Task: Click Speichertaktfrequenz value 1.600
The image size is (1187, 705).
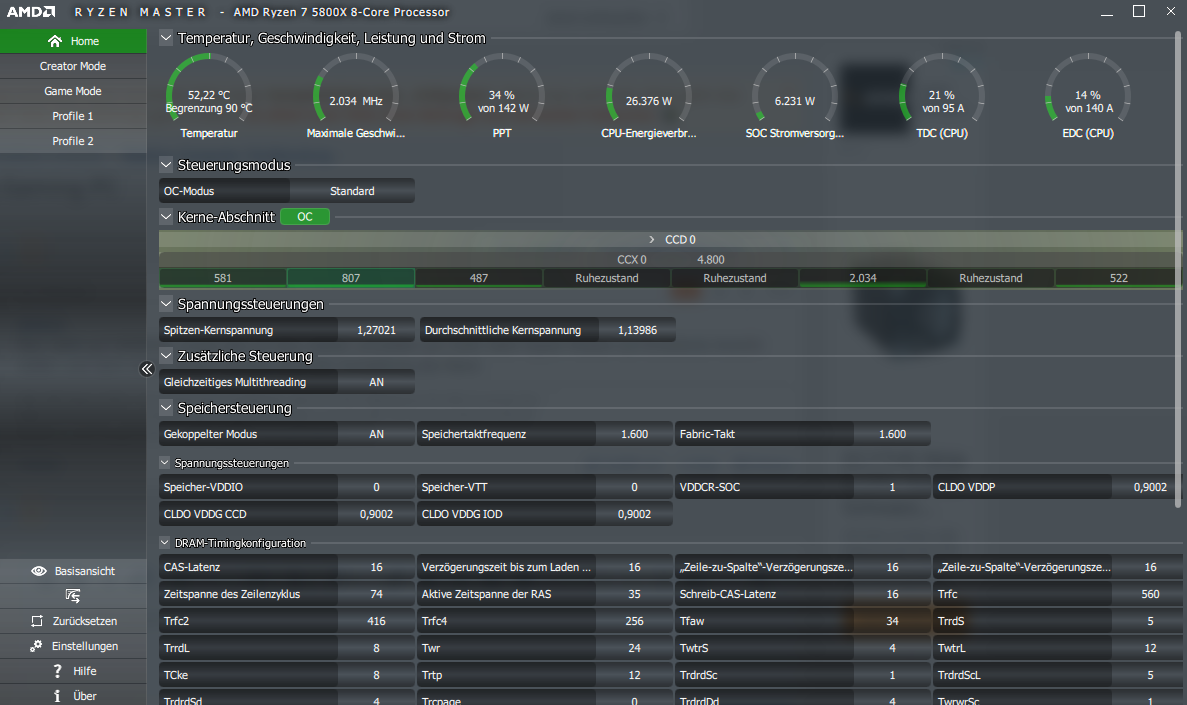Action: pyautogui.click(x=634, y=434)
